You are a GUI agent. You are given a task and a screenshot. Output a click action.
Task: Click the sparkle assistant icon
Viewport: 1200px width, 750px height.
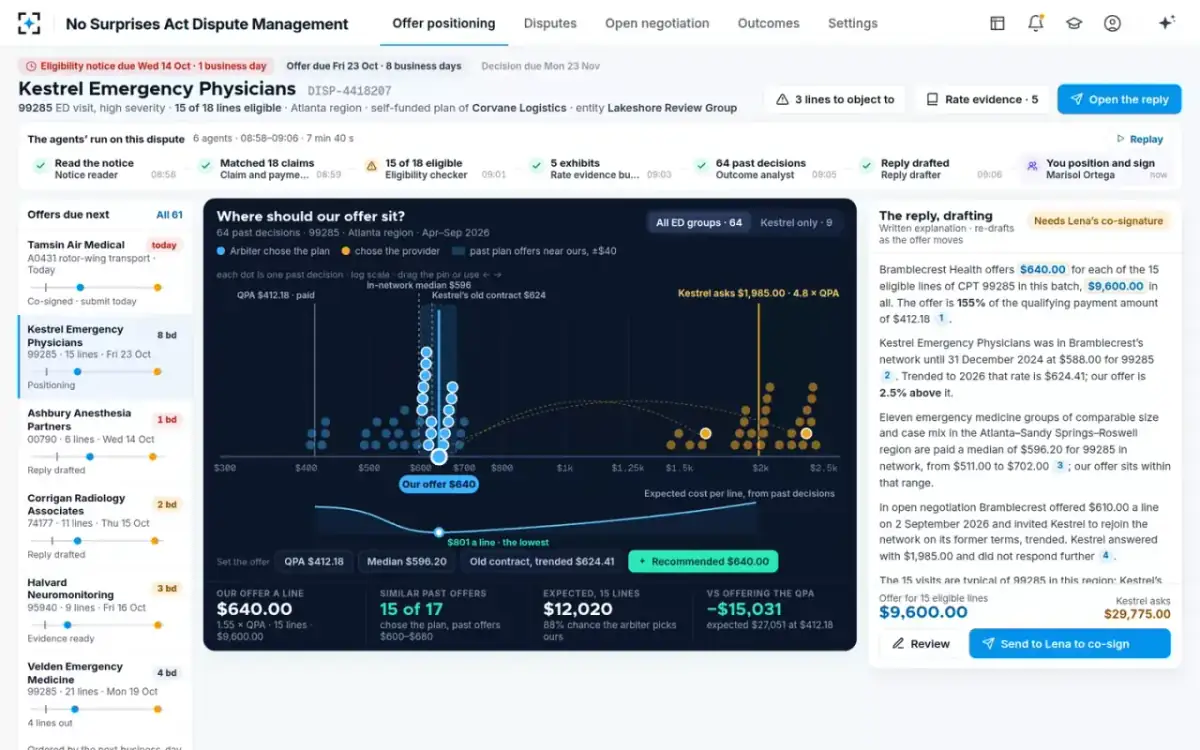[x=1166, y=23]
